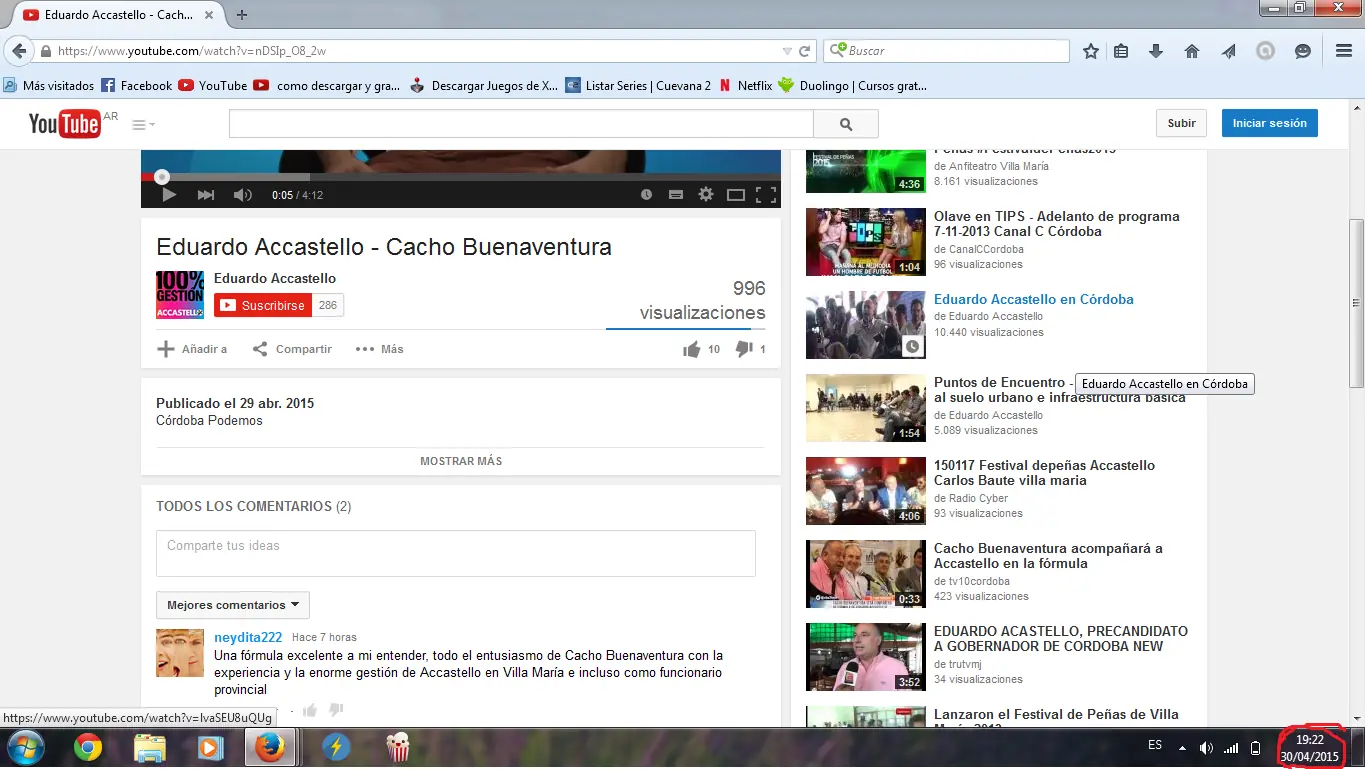Viewport: 1365px width, 769px height.
Task: Click the YouTube search input field
Action: tap(521, 124)
